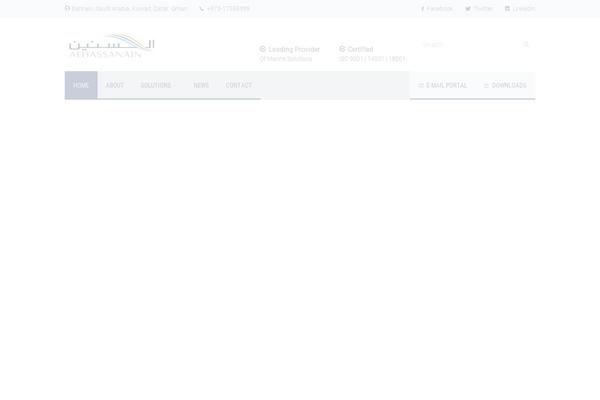The image size is (600, 400).
Task: Click the Certified heading text
Action: point(360,49)
